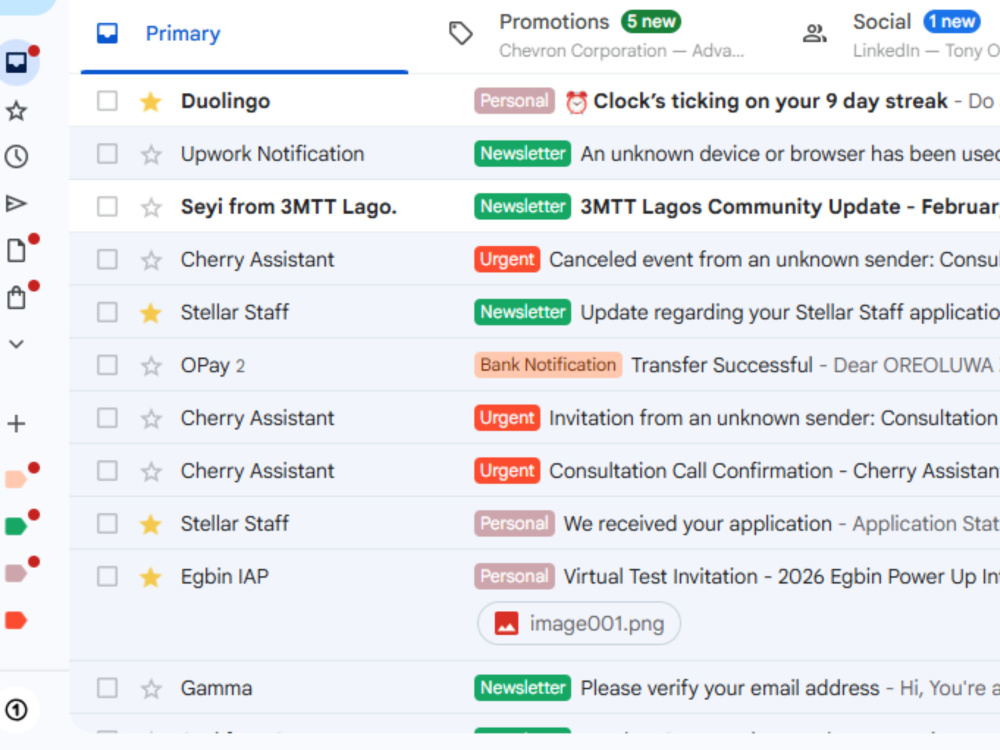Star the Invitation from unknown sender email
The width and height of the screenshot is (1000, 750).
click(151, 418)
